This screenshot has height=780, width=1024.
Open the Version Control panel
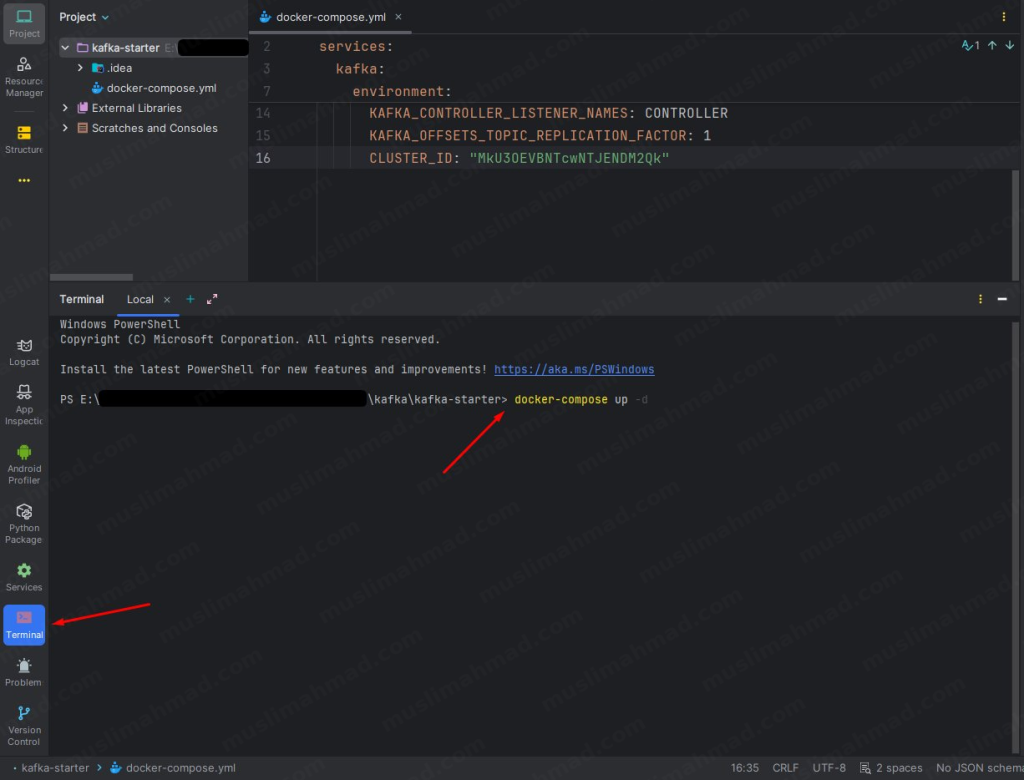[x=23, y=723]
